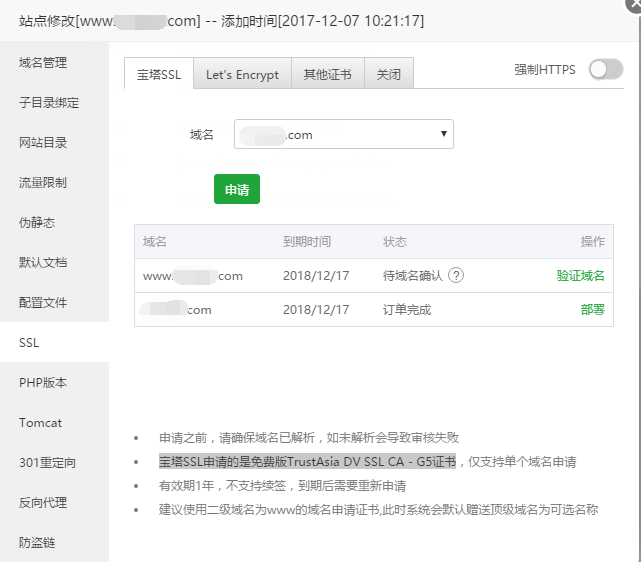641x562 pixels.
Task: Click the domain cell in the 订单完成 row
Action: (x=176, y=310)
